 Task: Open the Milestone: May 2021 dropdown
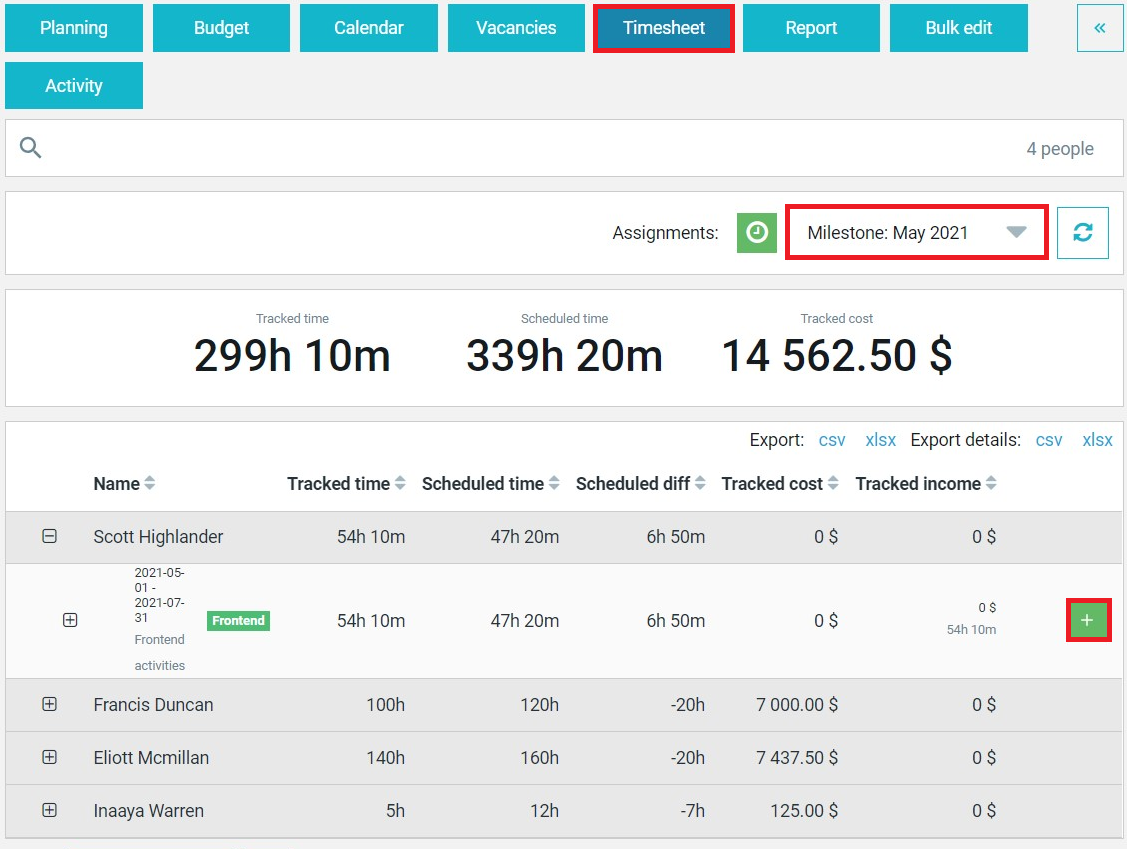coord(916,232)
